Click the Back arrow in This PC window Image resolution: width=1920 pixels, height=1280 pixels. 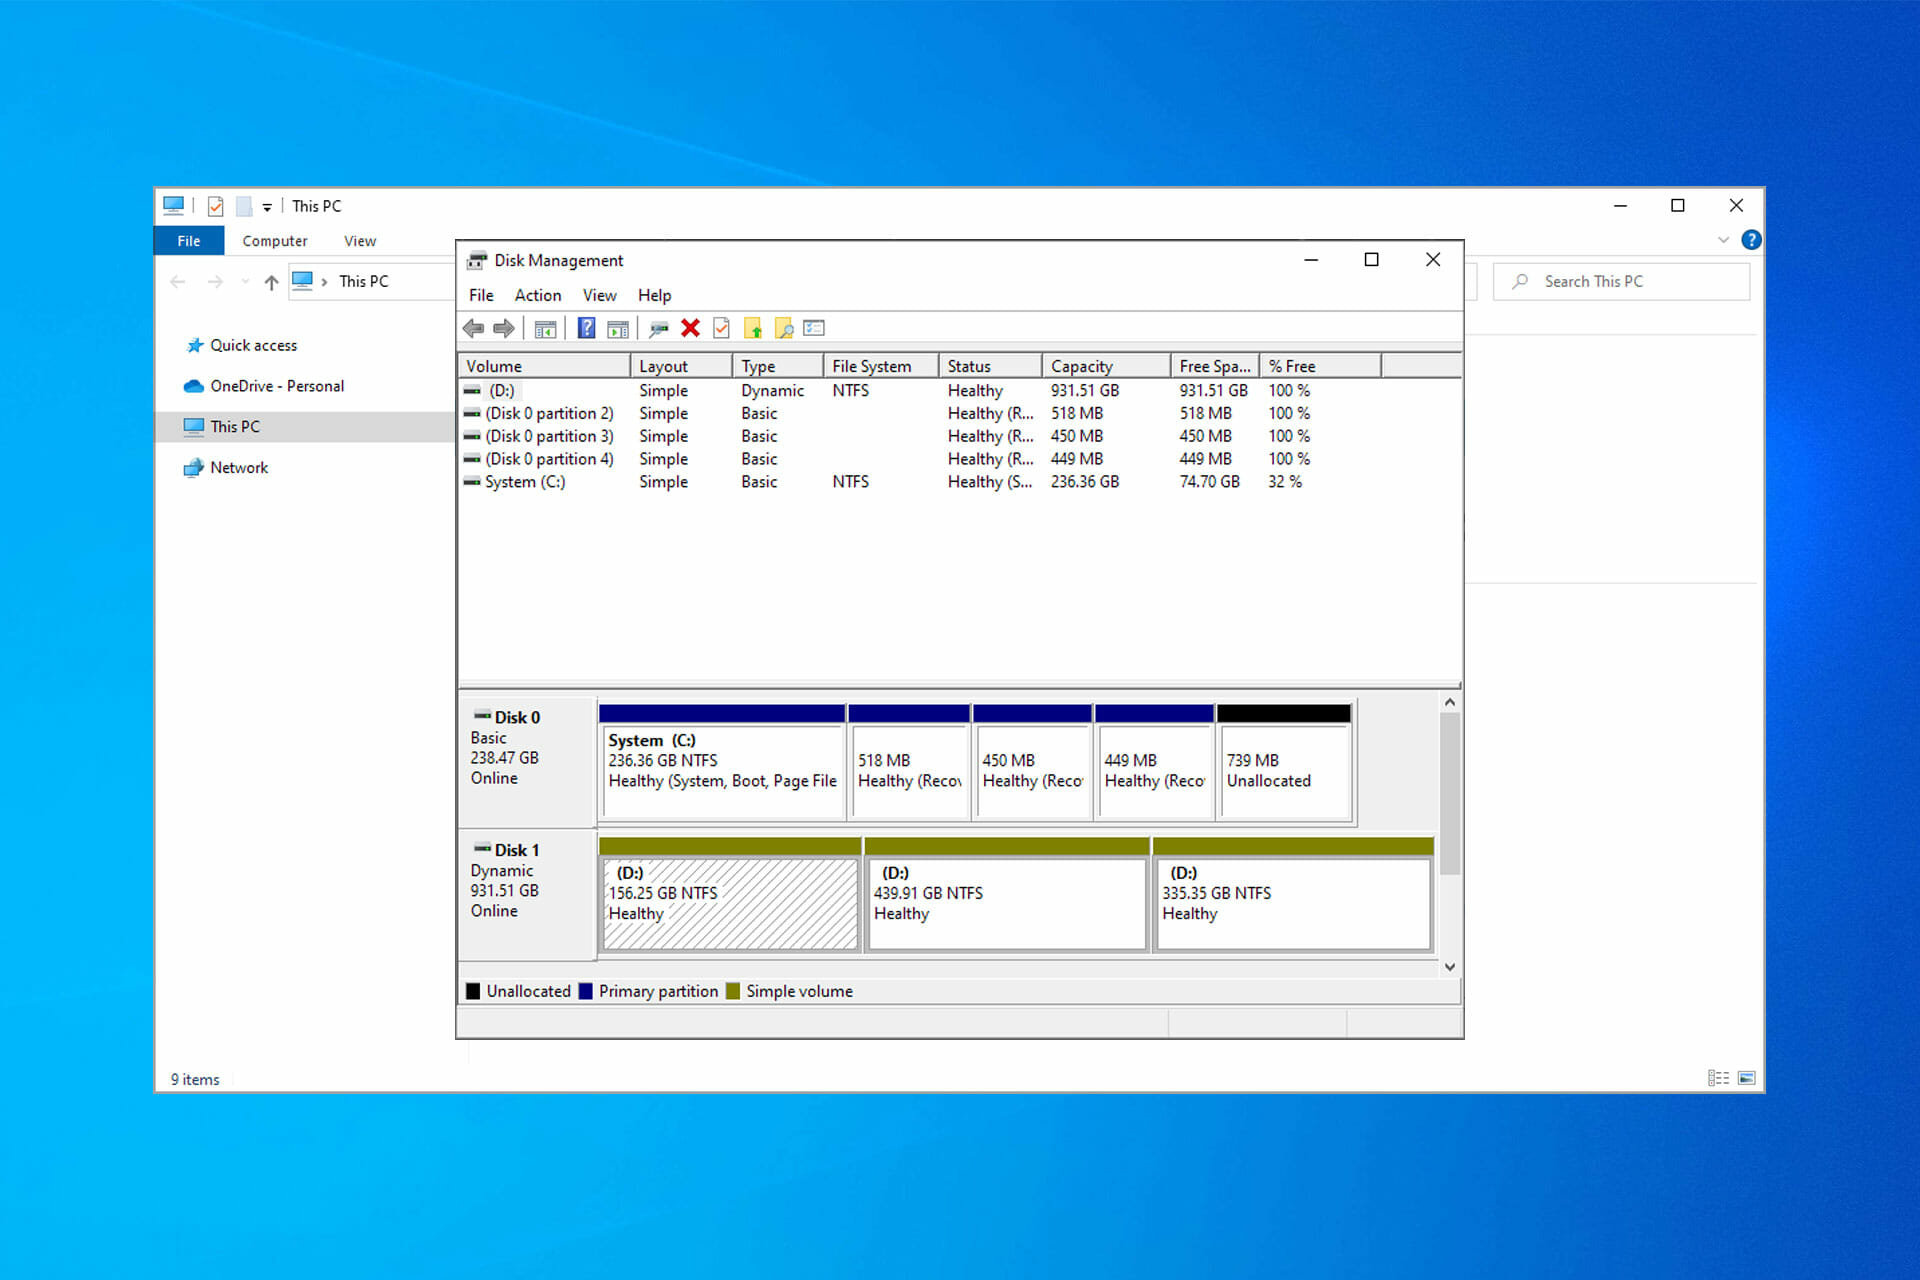click(178, 282)
